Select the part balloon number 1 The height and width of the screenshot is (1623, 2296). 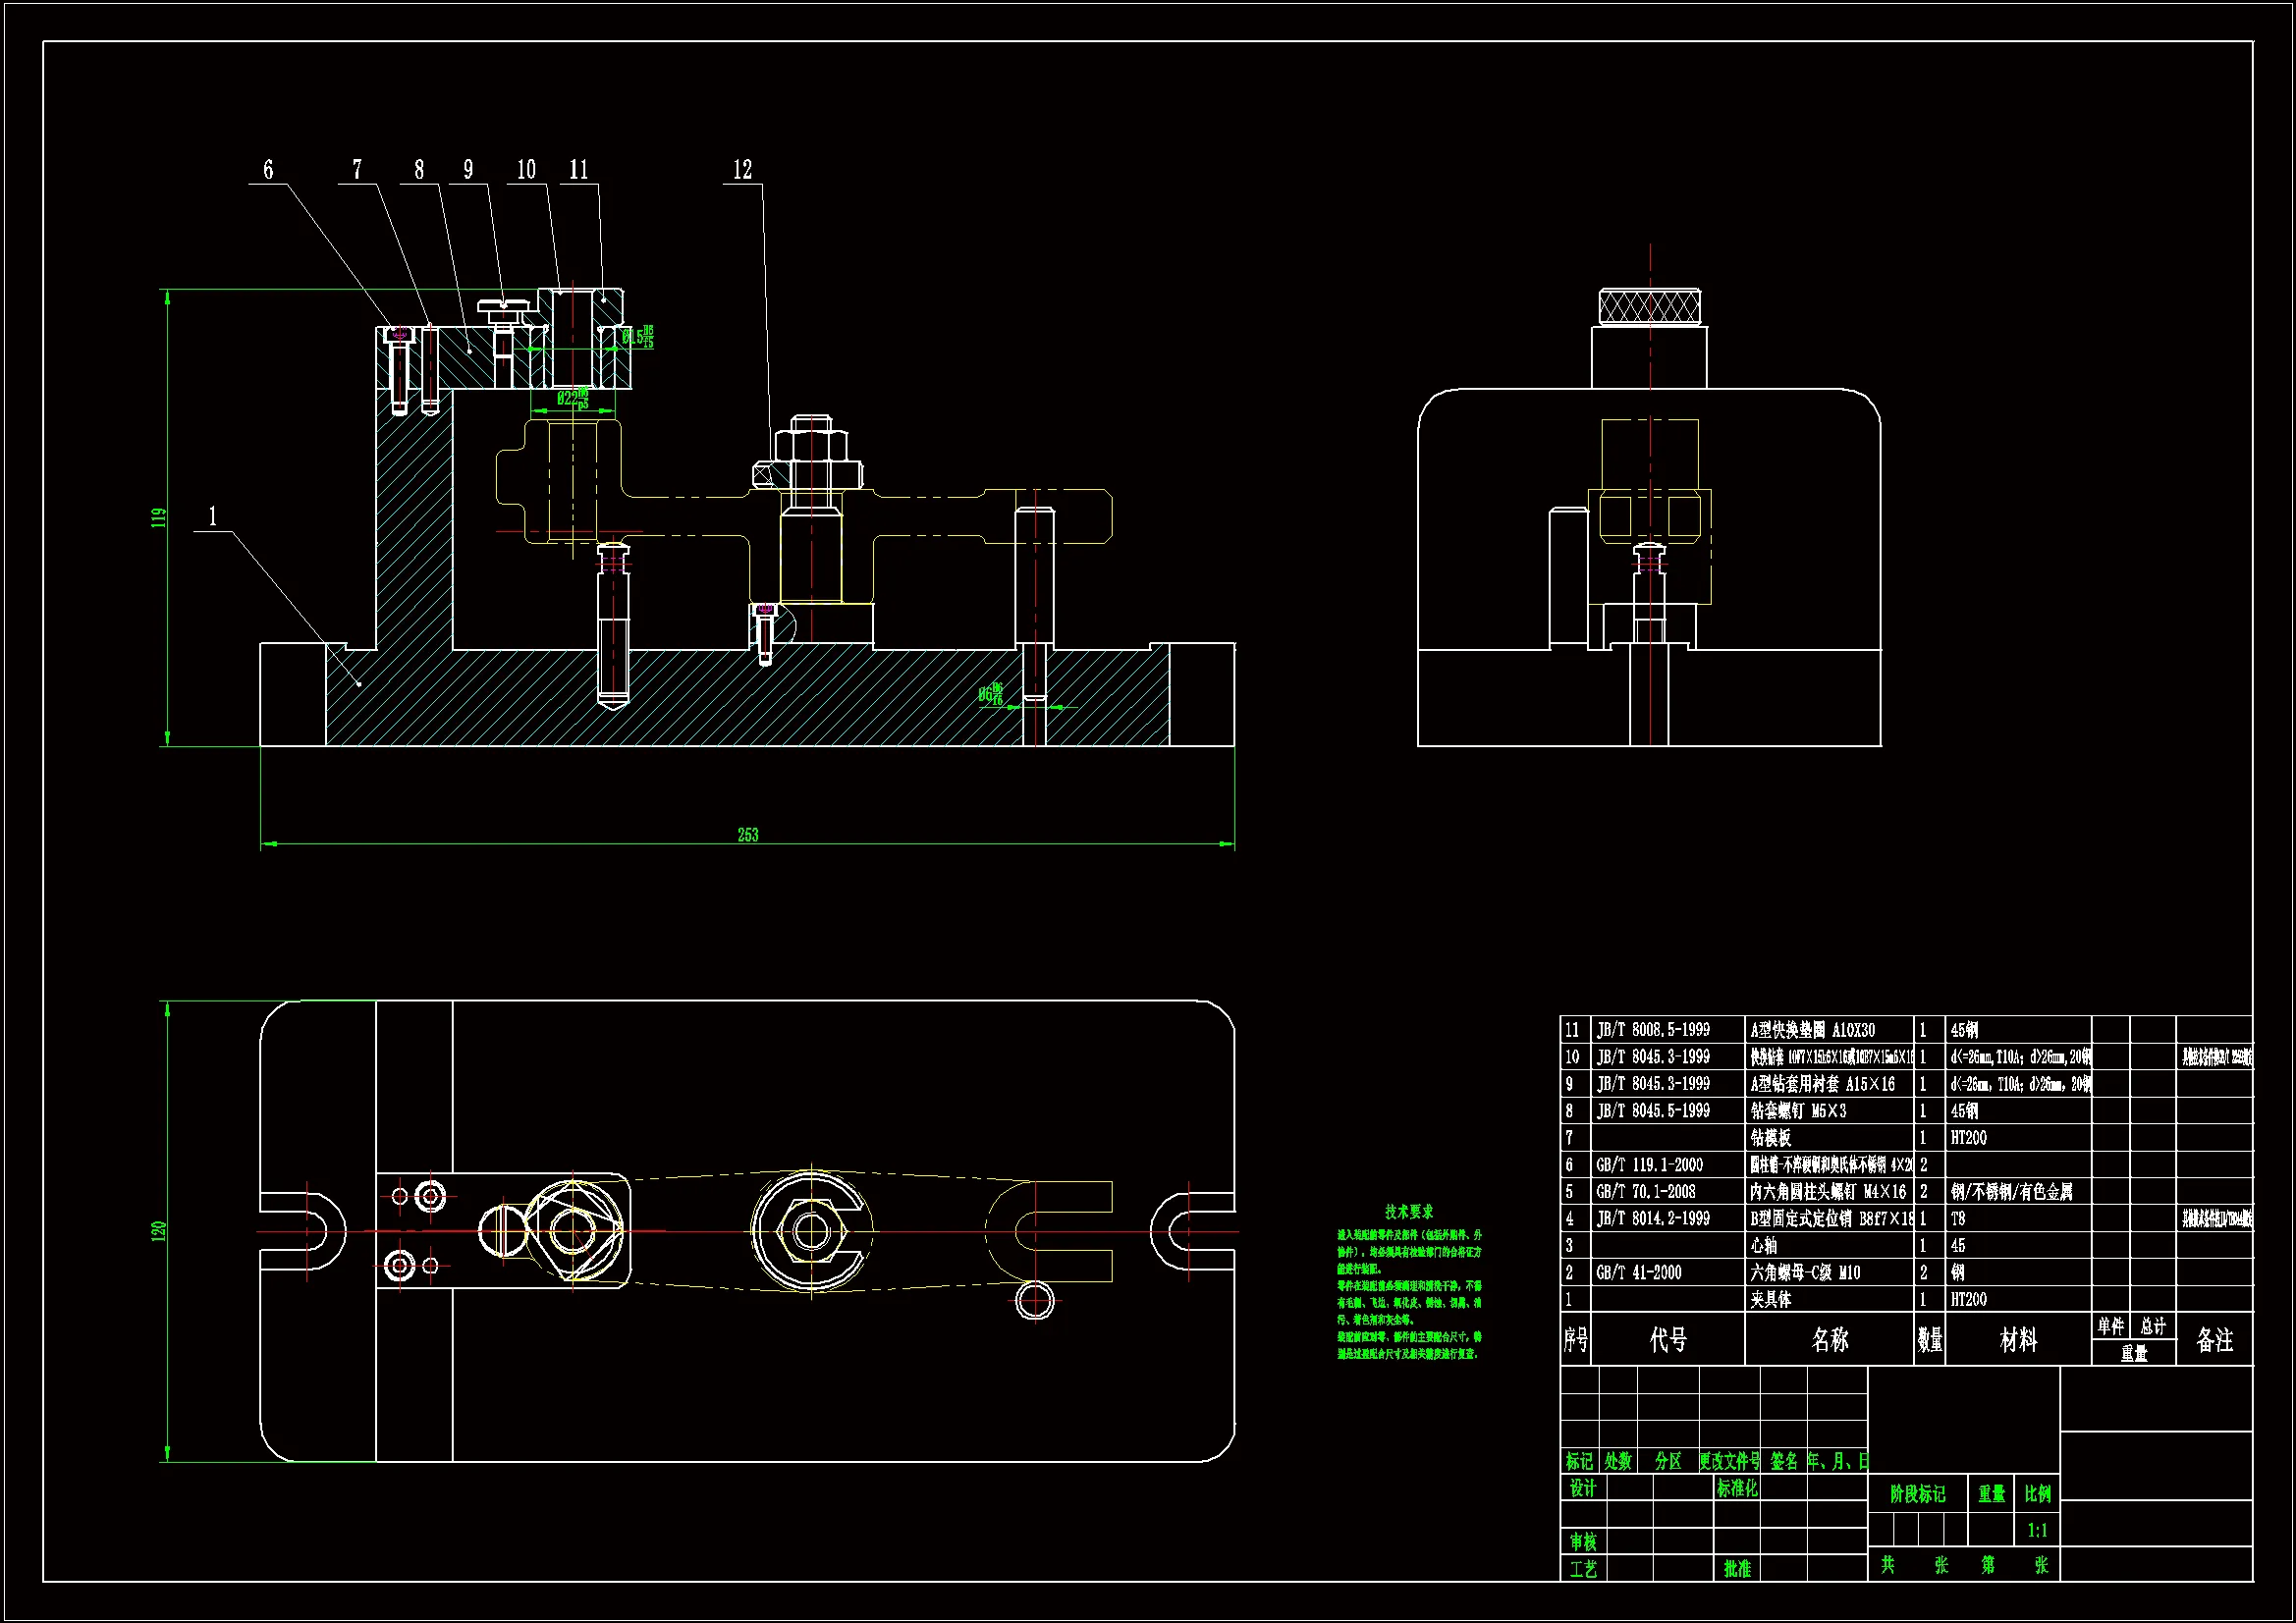(212, 517)
